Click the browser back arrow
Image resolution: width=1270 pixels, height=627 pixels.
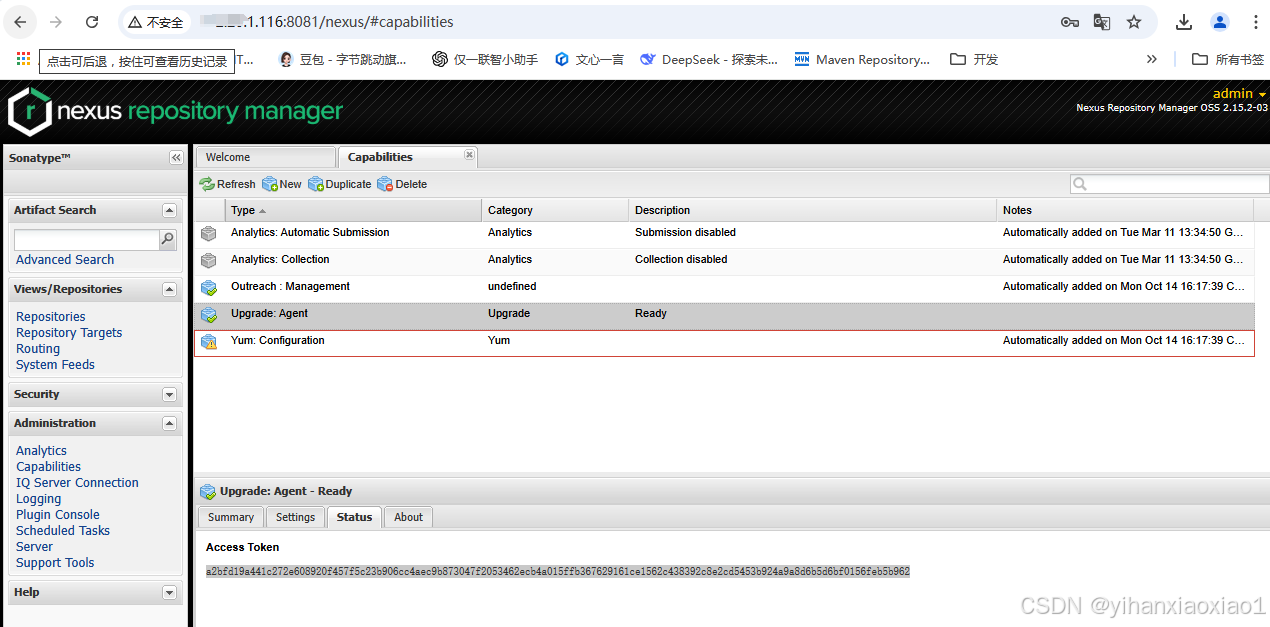tap(20, 22)
